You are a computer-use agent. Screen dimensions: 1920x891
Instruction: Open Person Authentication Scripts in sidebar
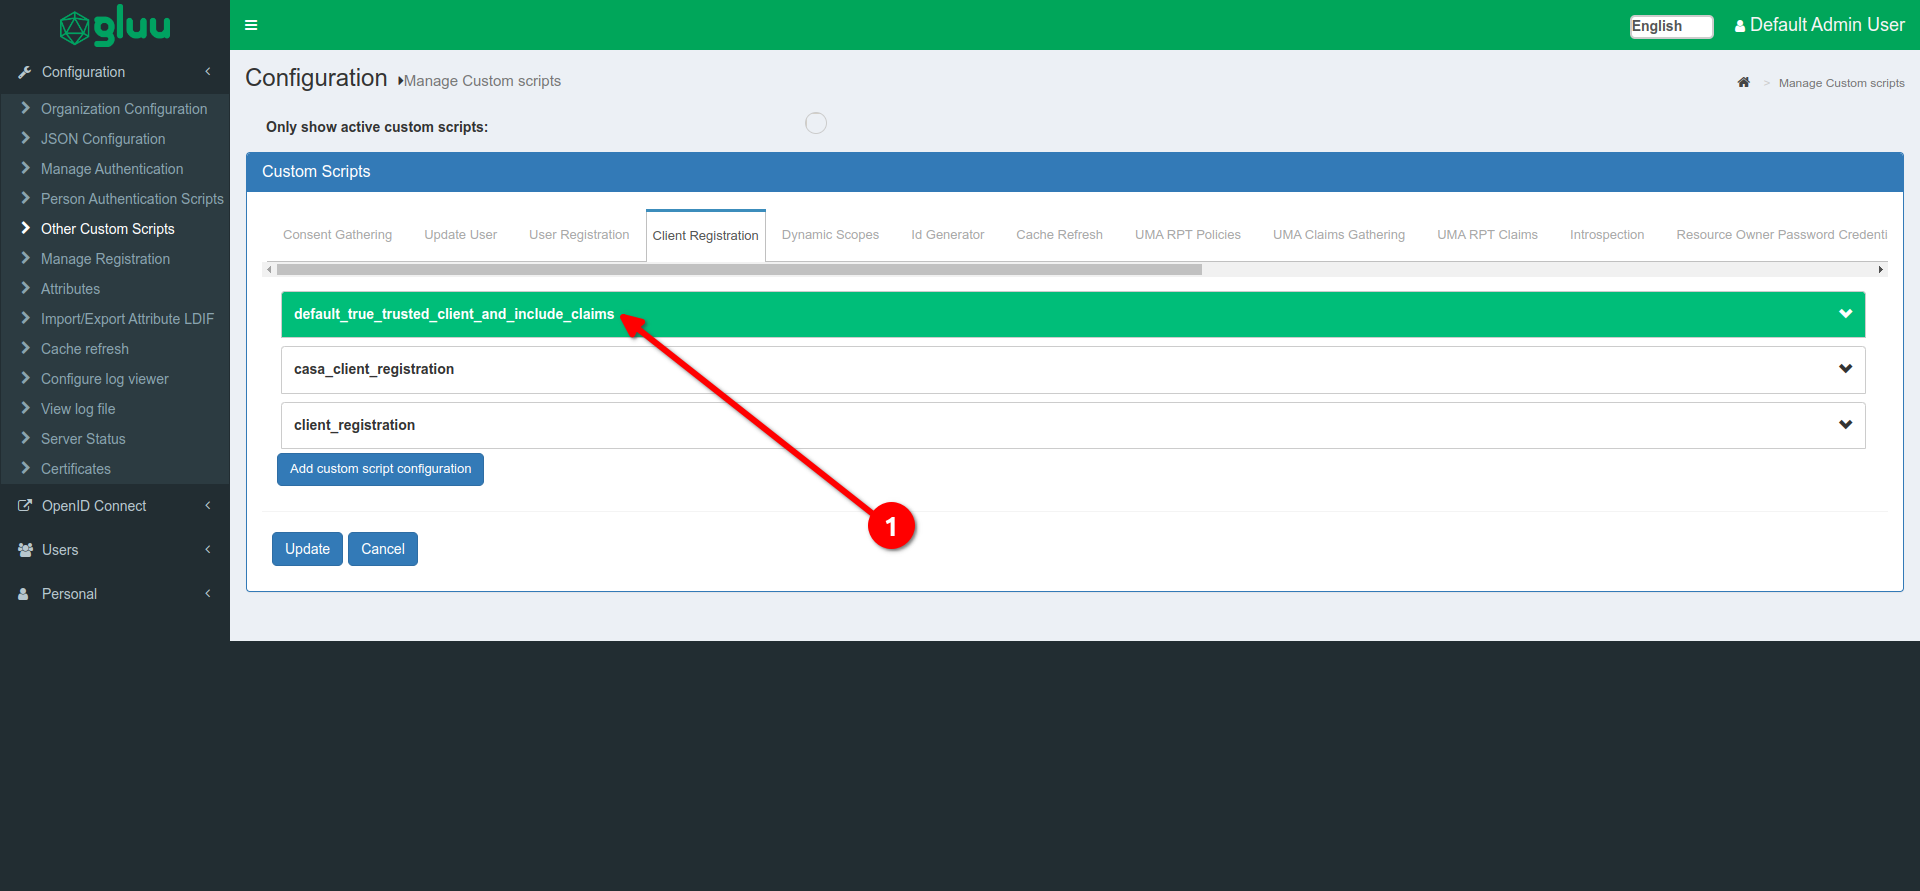tap(132, 199)
